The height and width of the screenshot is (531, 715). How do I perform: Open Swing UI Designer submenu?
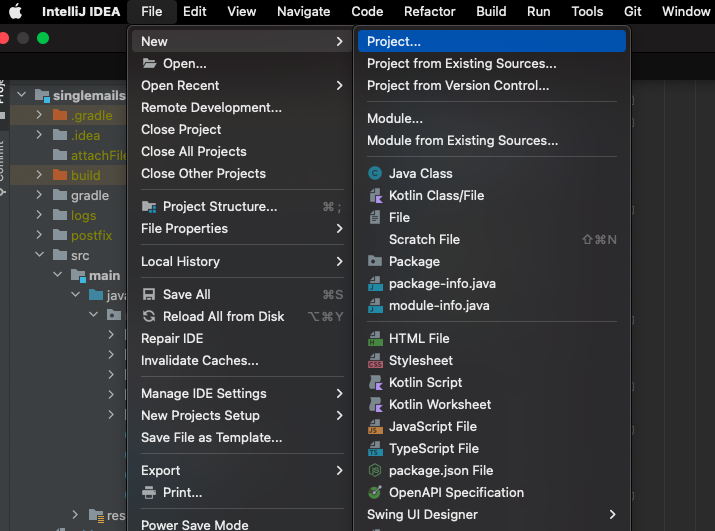point(492,515)
